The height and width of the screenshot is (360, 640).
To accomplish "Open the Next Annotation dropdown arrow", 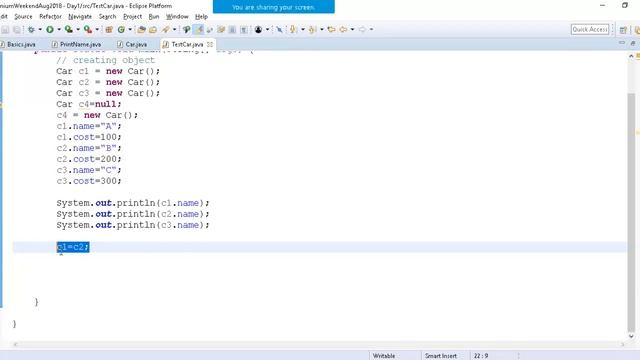I will (x=303, y=29).
